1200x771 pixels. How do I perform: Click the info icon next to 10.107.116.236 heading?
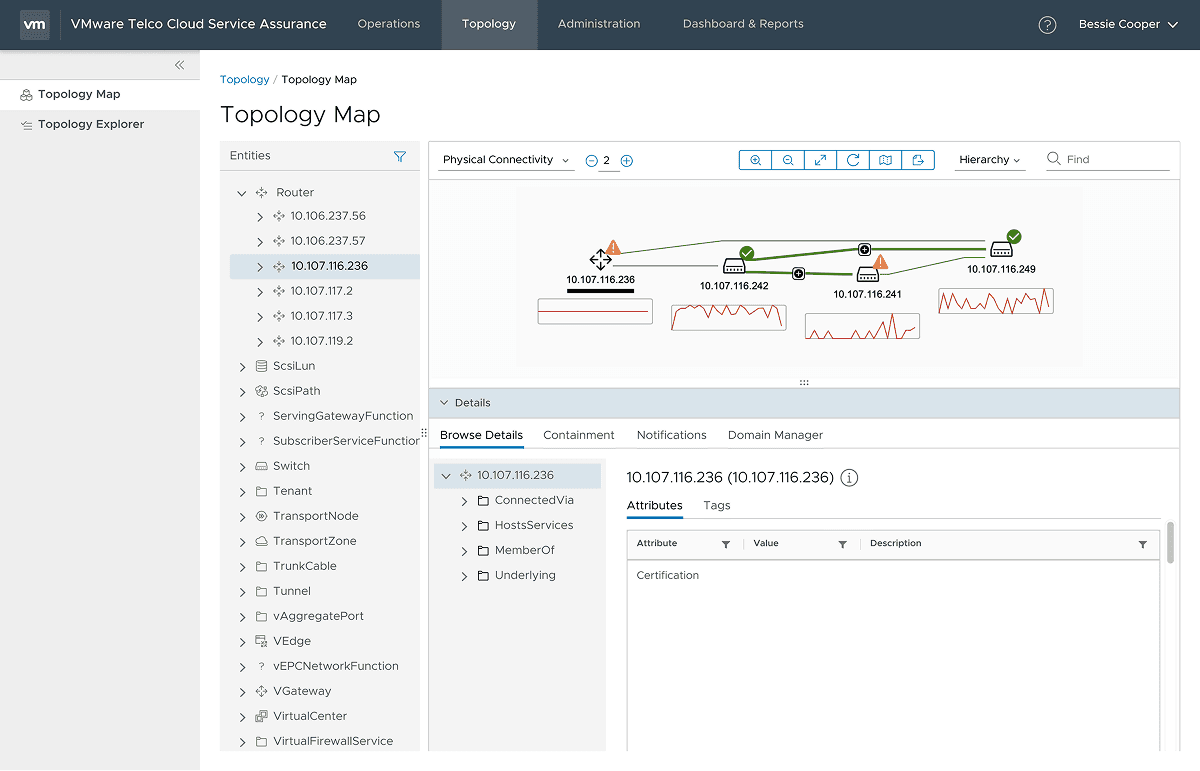click(848, 477)
